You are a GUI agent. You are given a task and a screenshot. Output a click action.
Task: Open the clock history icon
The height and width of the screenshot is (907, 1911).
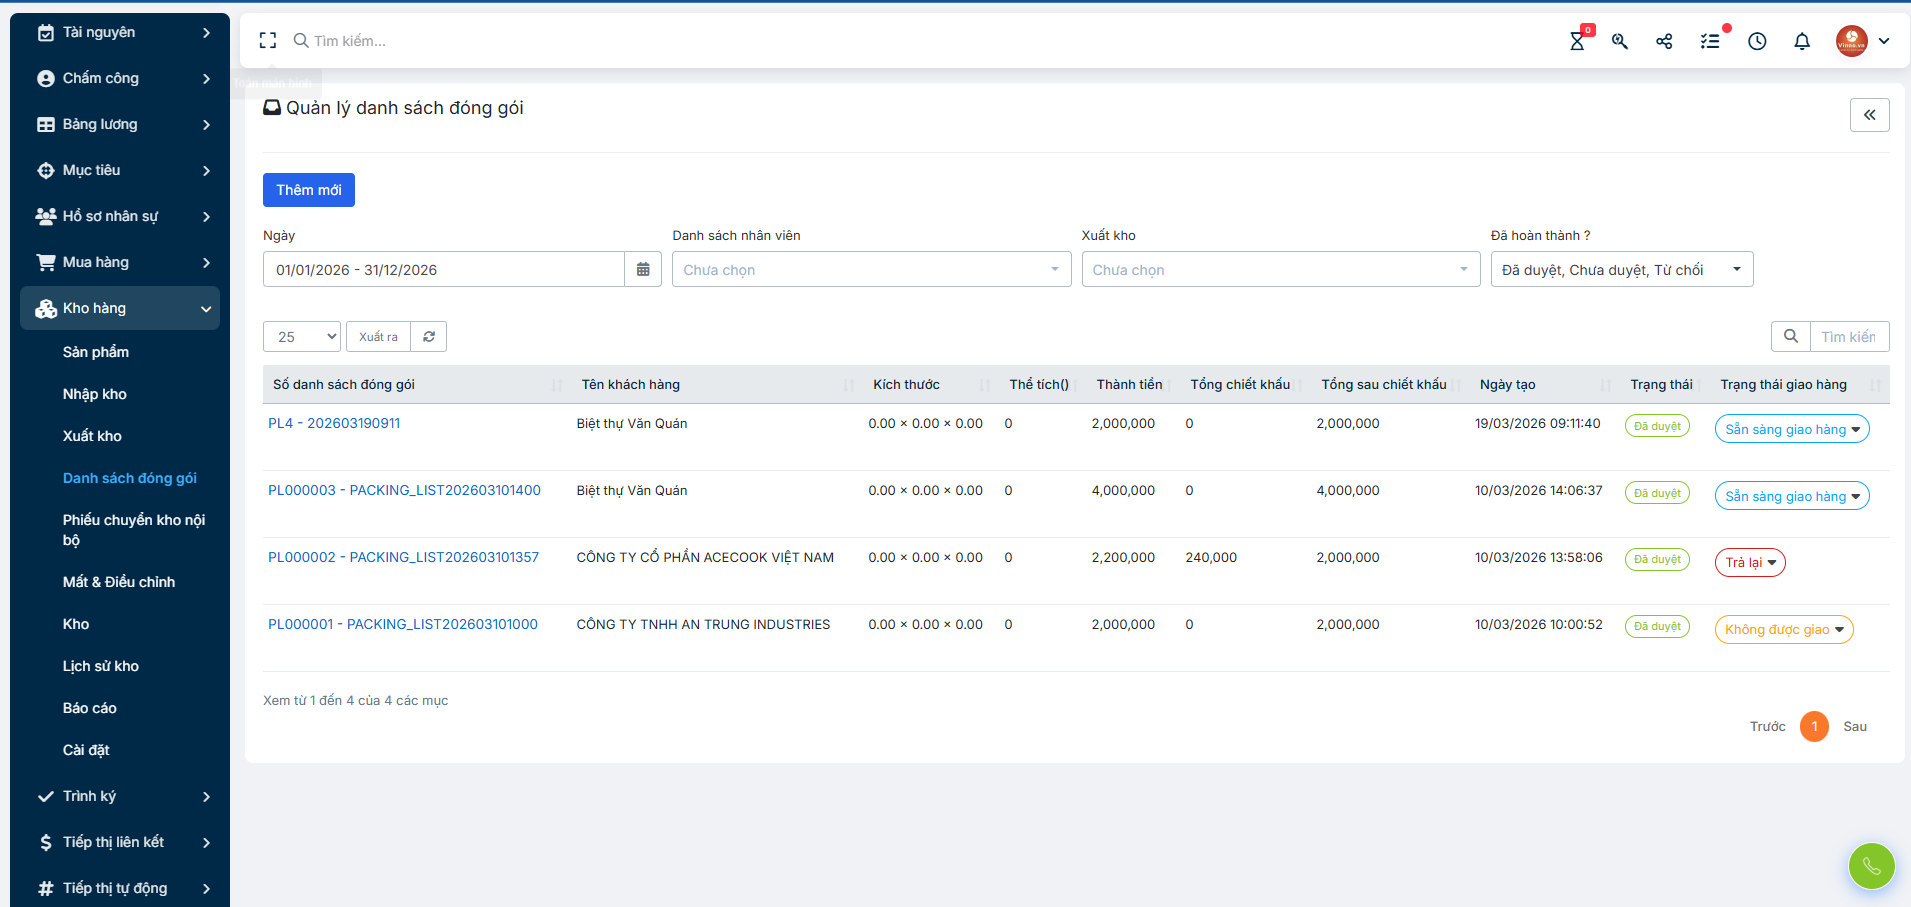tap(1757, 41)
